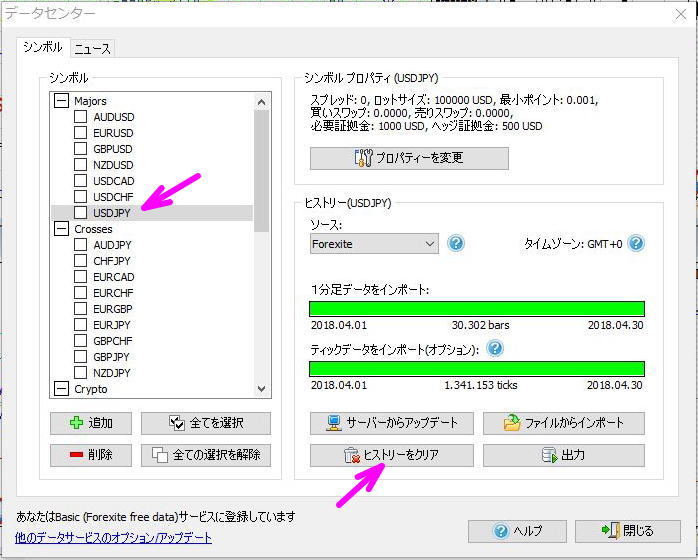Click the export icon on the 出力 button

pyautogui.click(x=549, y=455)
